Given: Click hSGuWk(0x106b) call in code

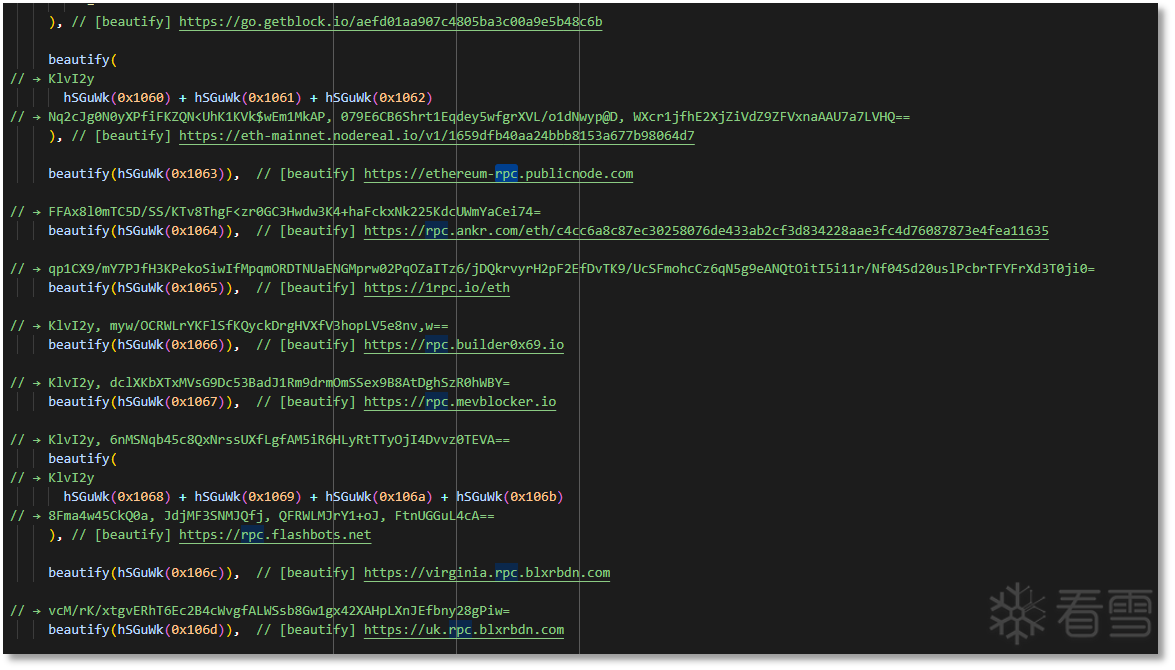Looking at the screenshot, I should coord(510,496).
